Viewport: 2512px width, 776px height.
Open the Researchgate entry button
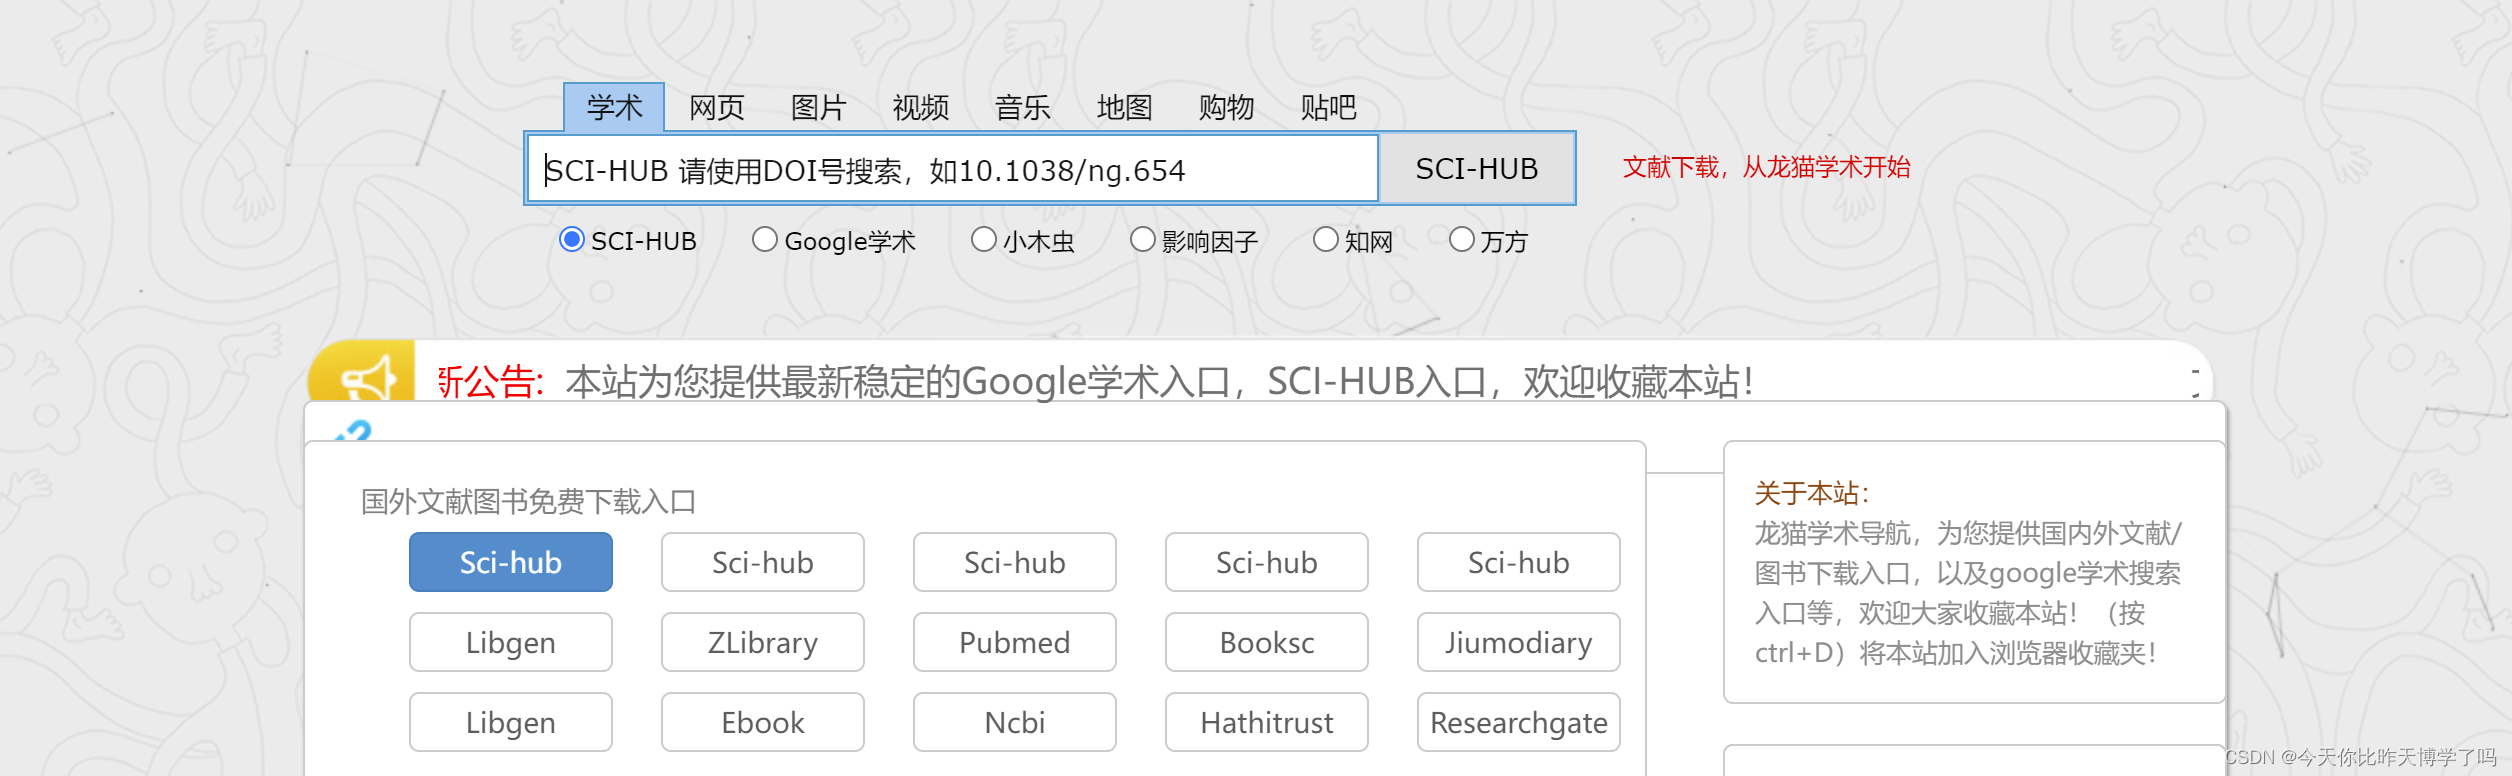click(x=1519, y=722)
